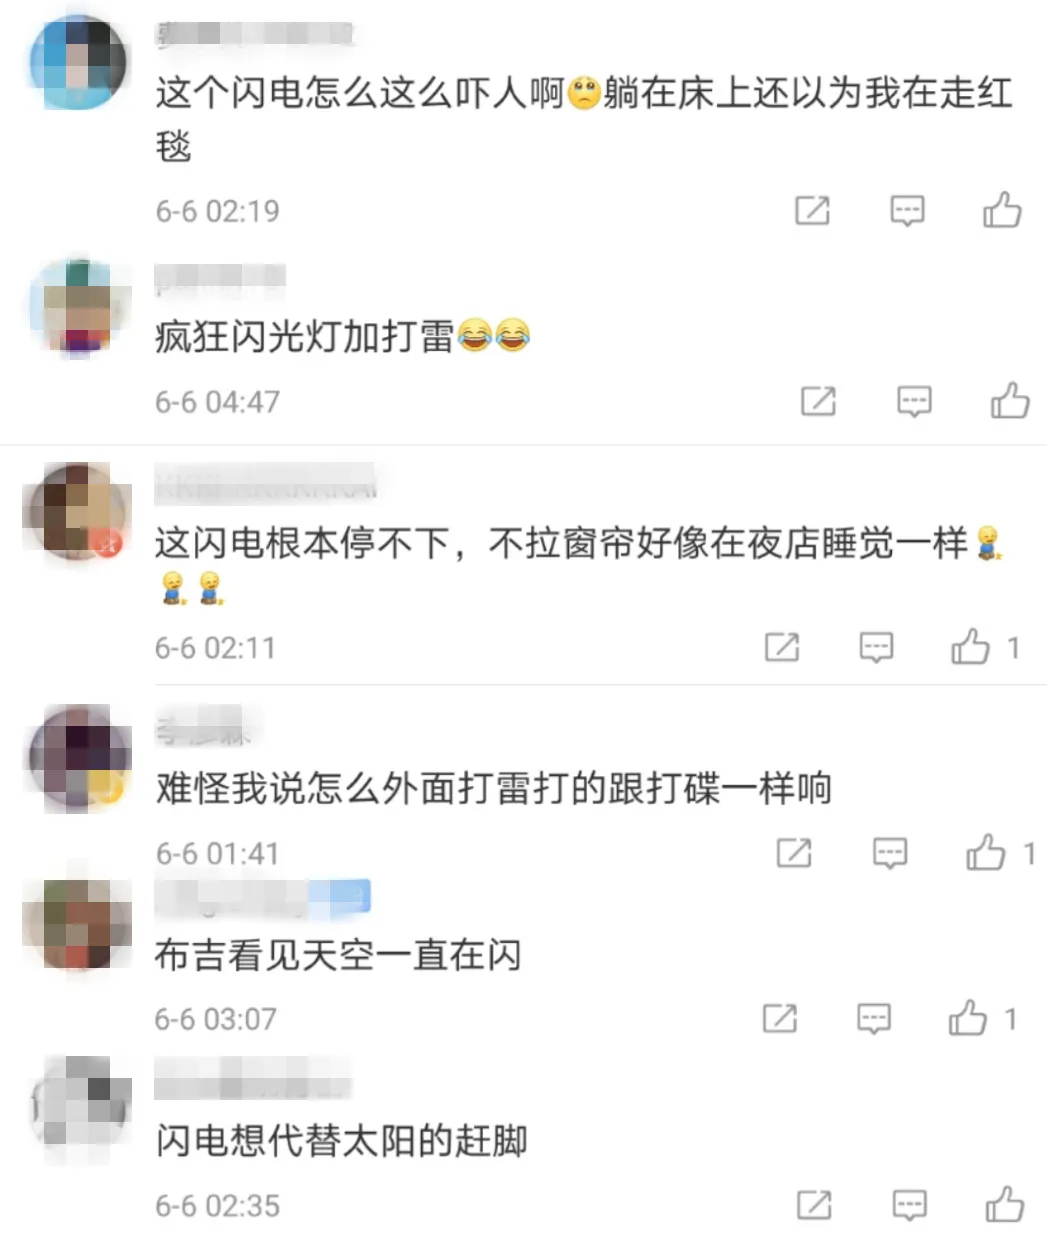This screenshot has height=1251, width=1047.
Task: Like the 疯狂闪光灯加打雷 comment
Action: [x=1009, y=400]
